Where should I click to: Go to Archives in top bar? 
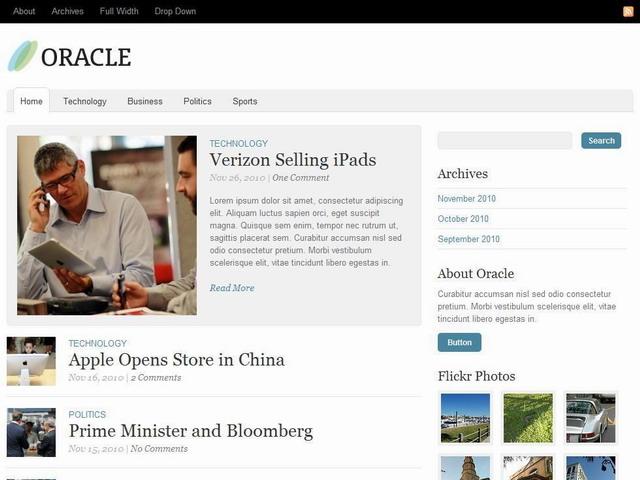[x=67, y=11]
